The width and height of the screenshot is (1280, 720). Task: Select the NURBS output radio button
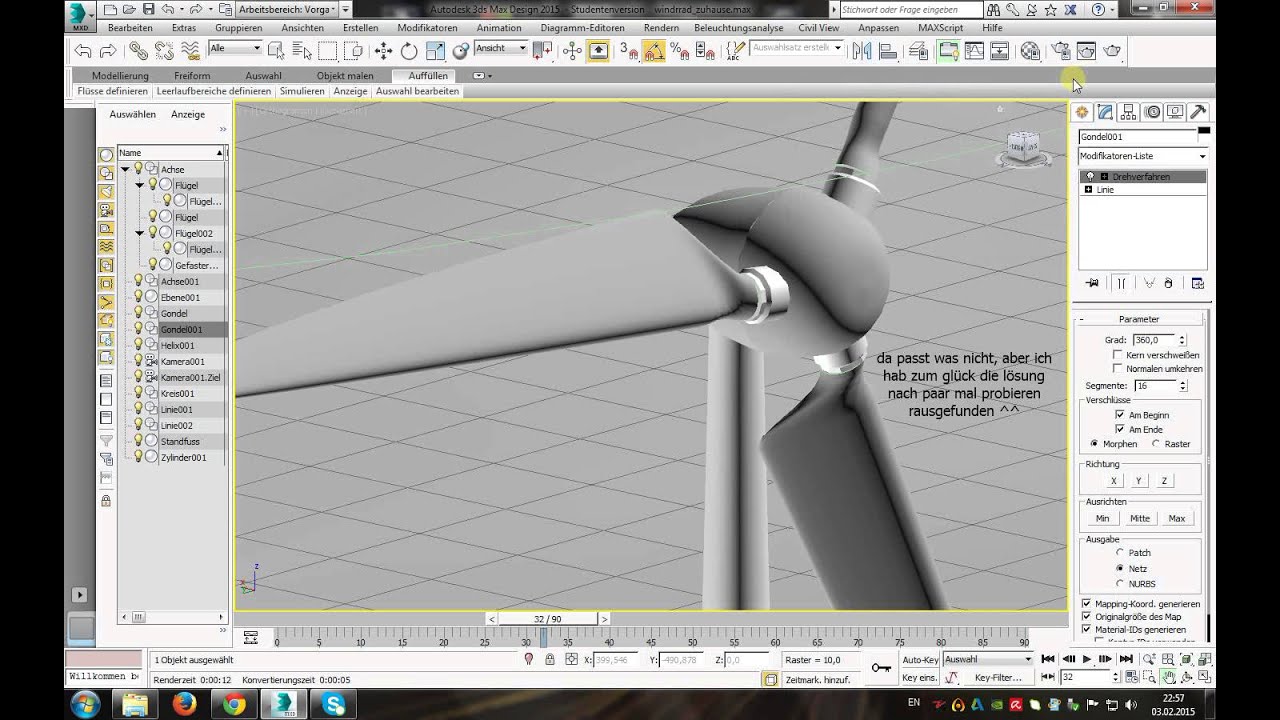point(1120,583)
